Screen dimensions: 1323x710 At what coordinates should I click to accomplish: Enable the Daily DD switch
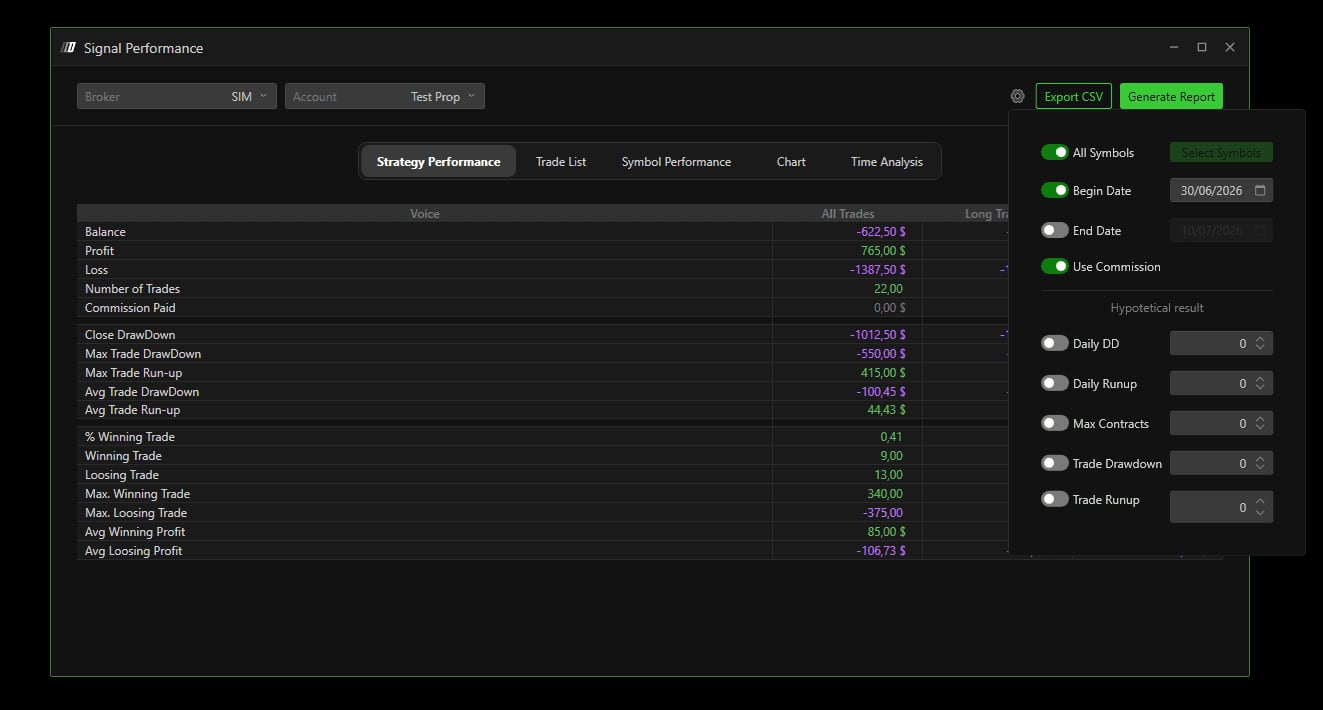point(1055,343)
